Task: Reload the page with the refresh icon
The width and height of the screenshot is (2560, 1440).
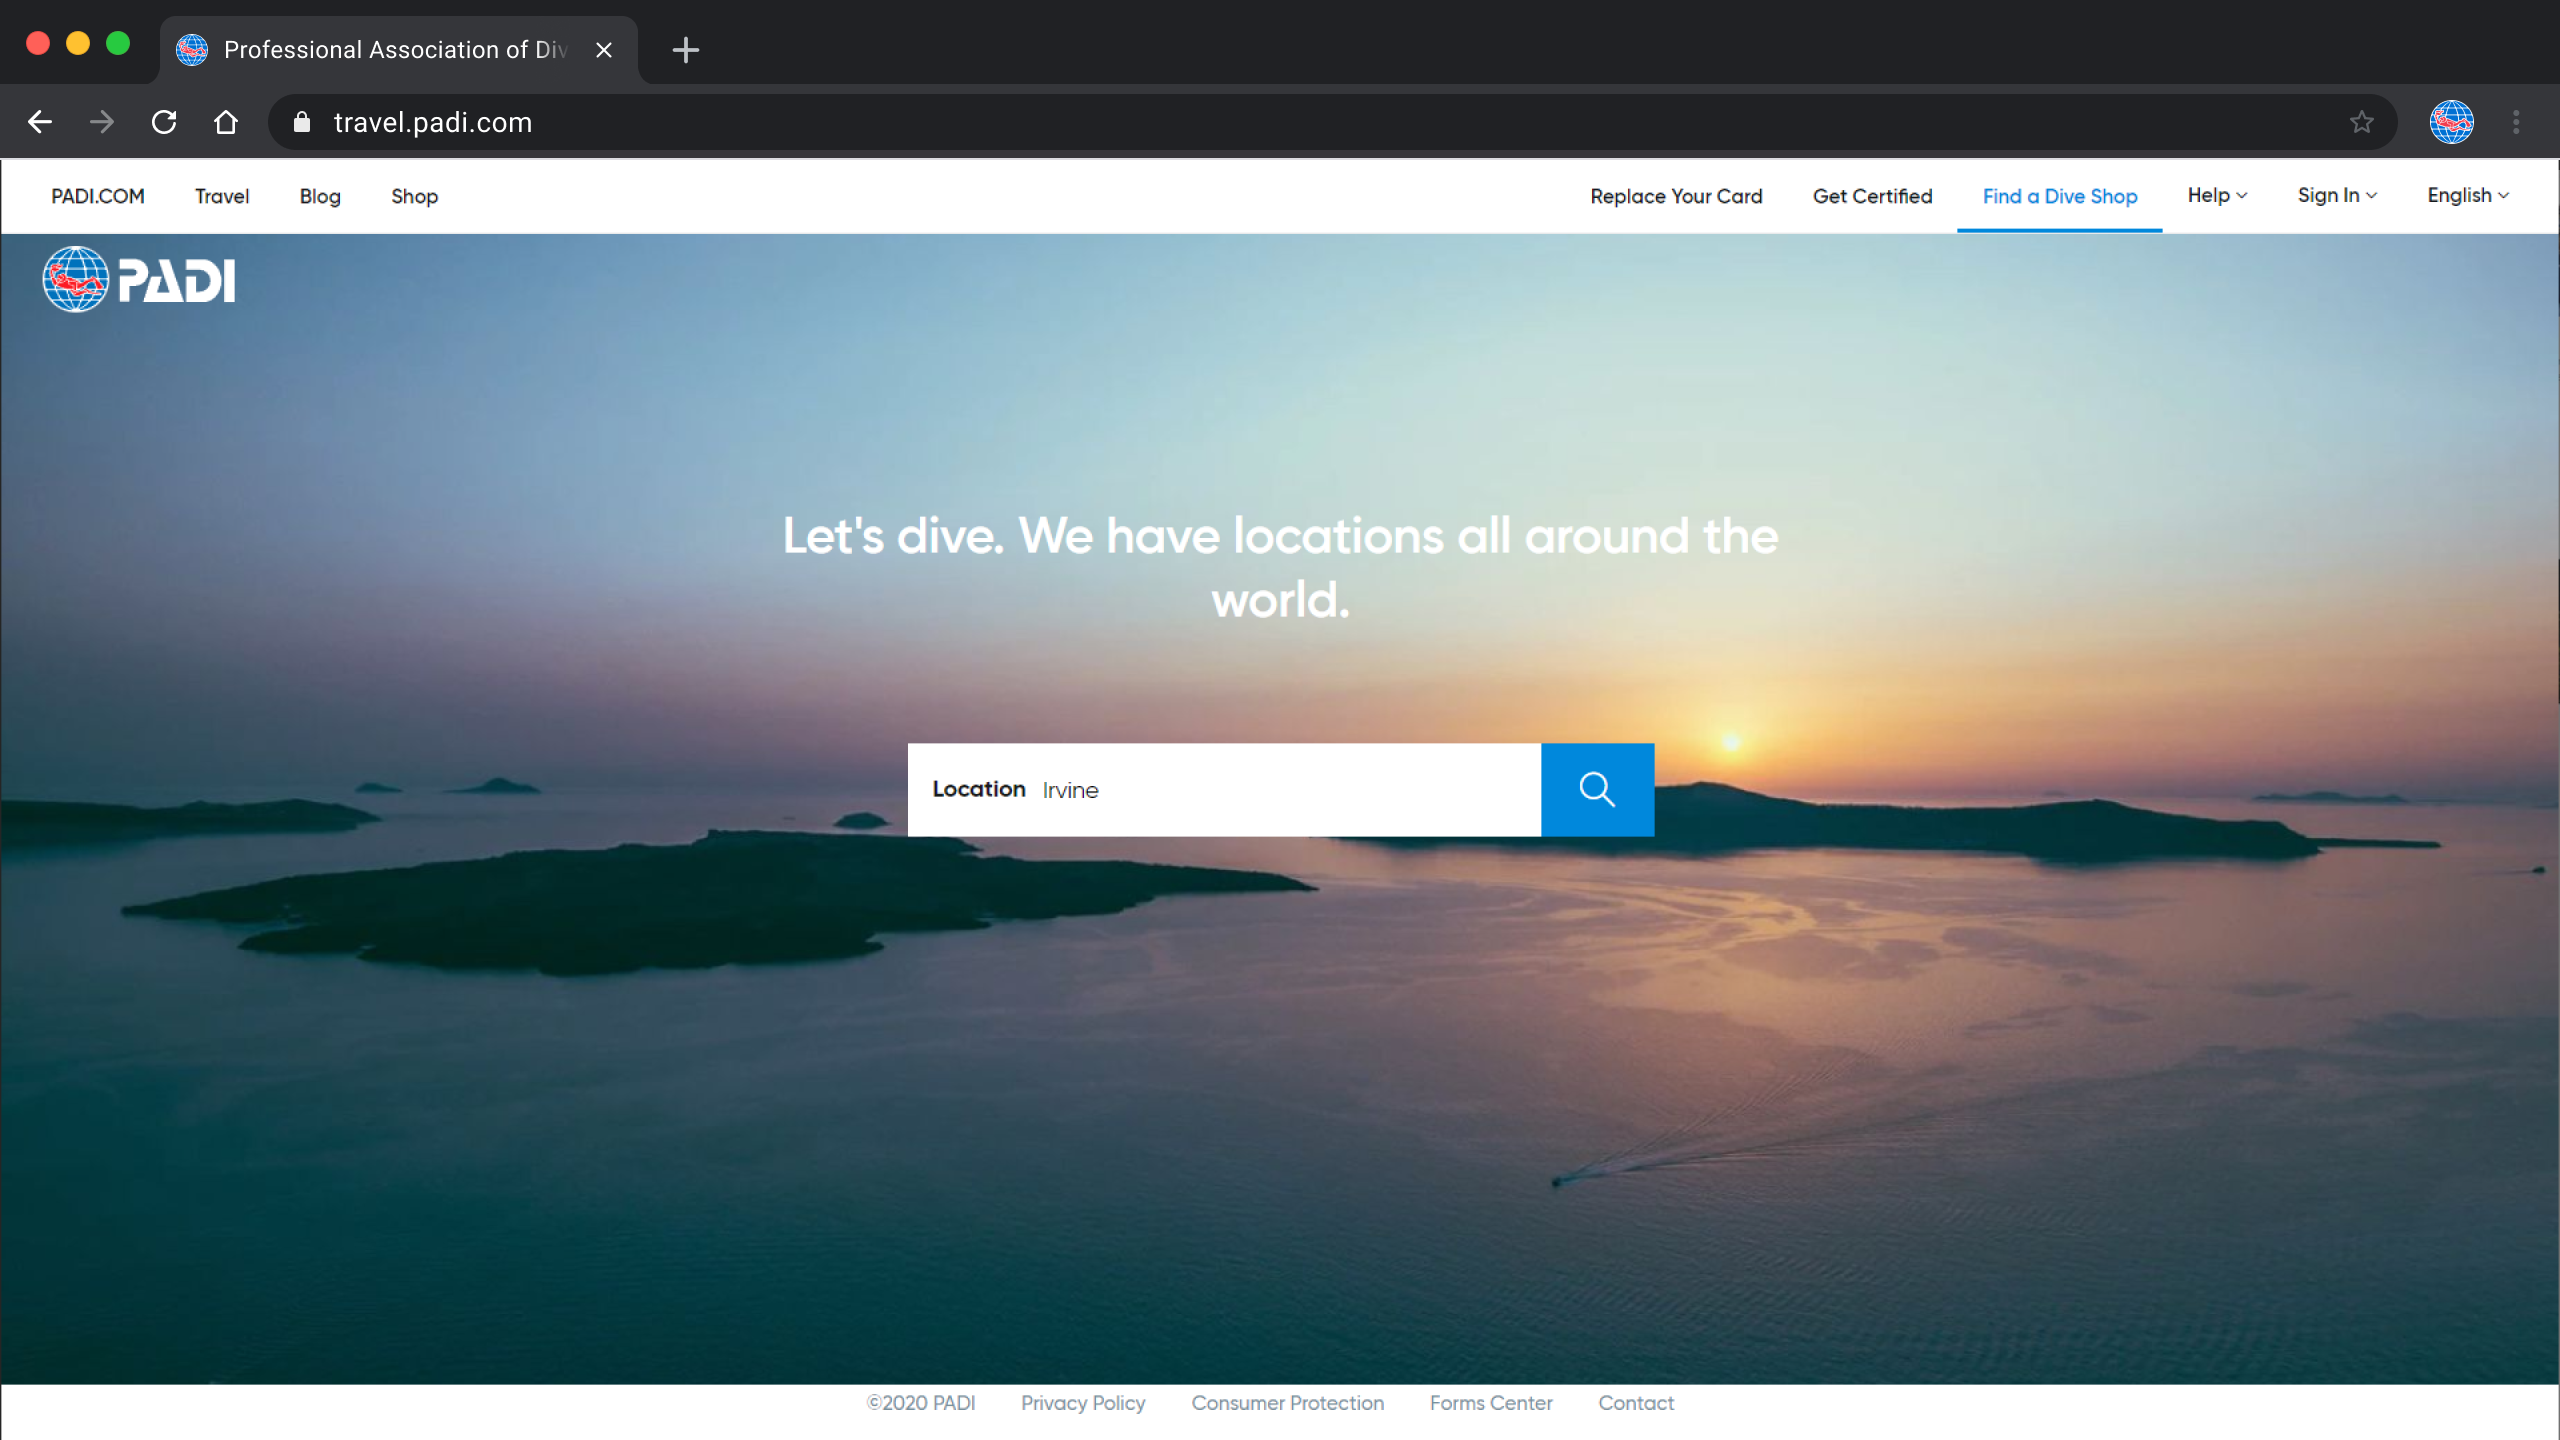Action: tap(164, 122)
